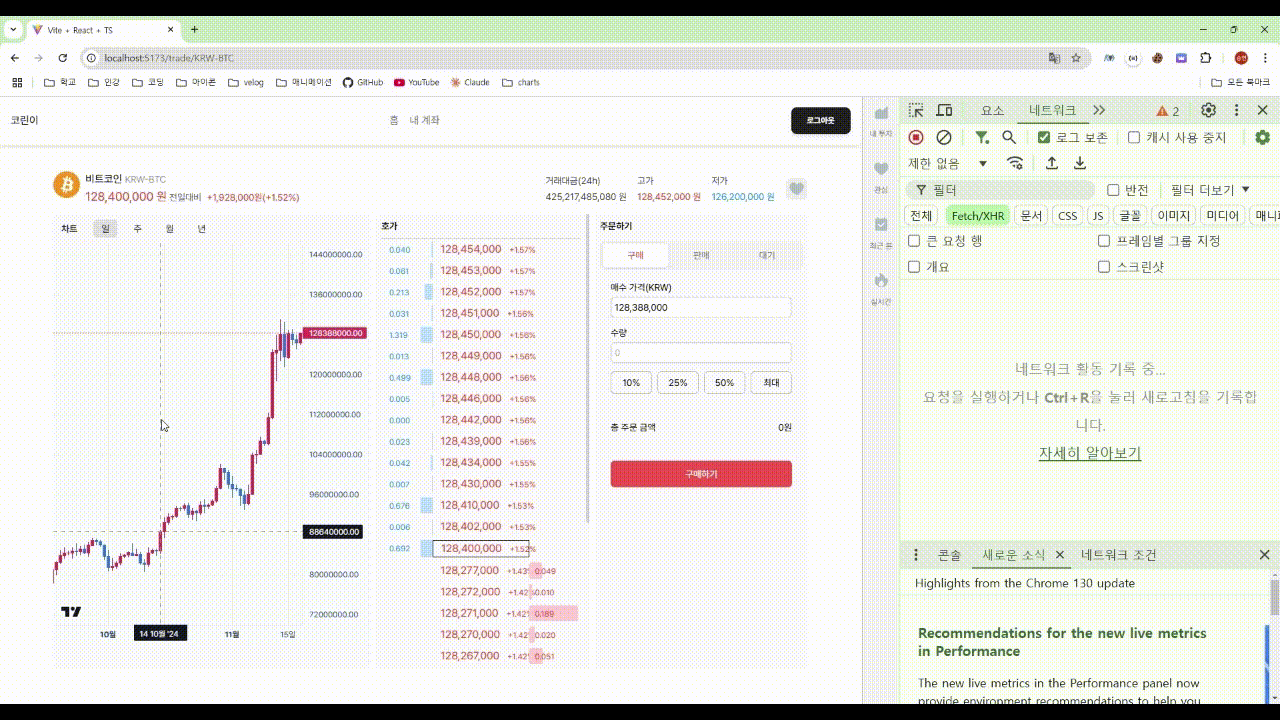Image resolution: width=1280 pixels, height=720 pixels.
Task: Clear the network log
Action: tap(944, 137)
